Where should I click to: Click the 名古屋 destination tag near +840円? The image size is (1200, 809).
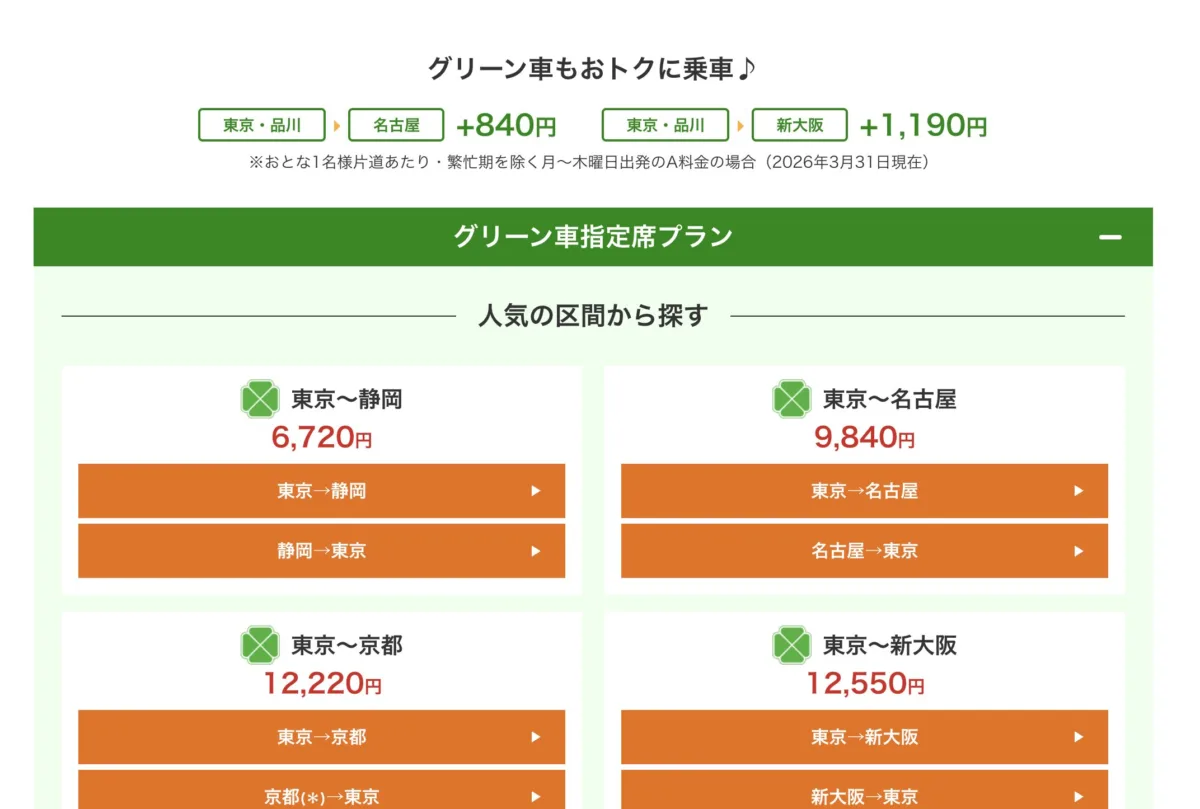click(x=396, y=125)
